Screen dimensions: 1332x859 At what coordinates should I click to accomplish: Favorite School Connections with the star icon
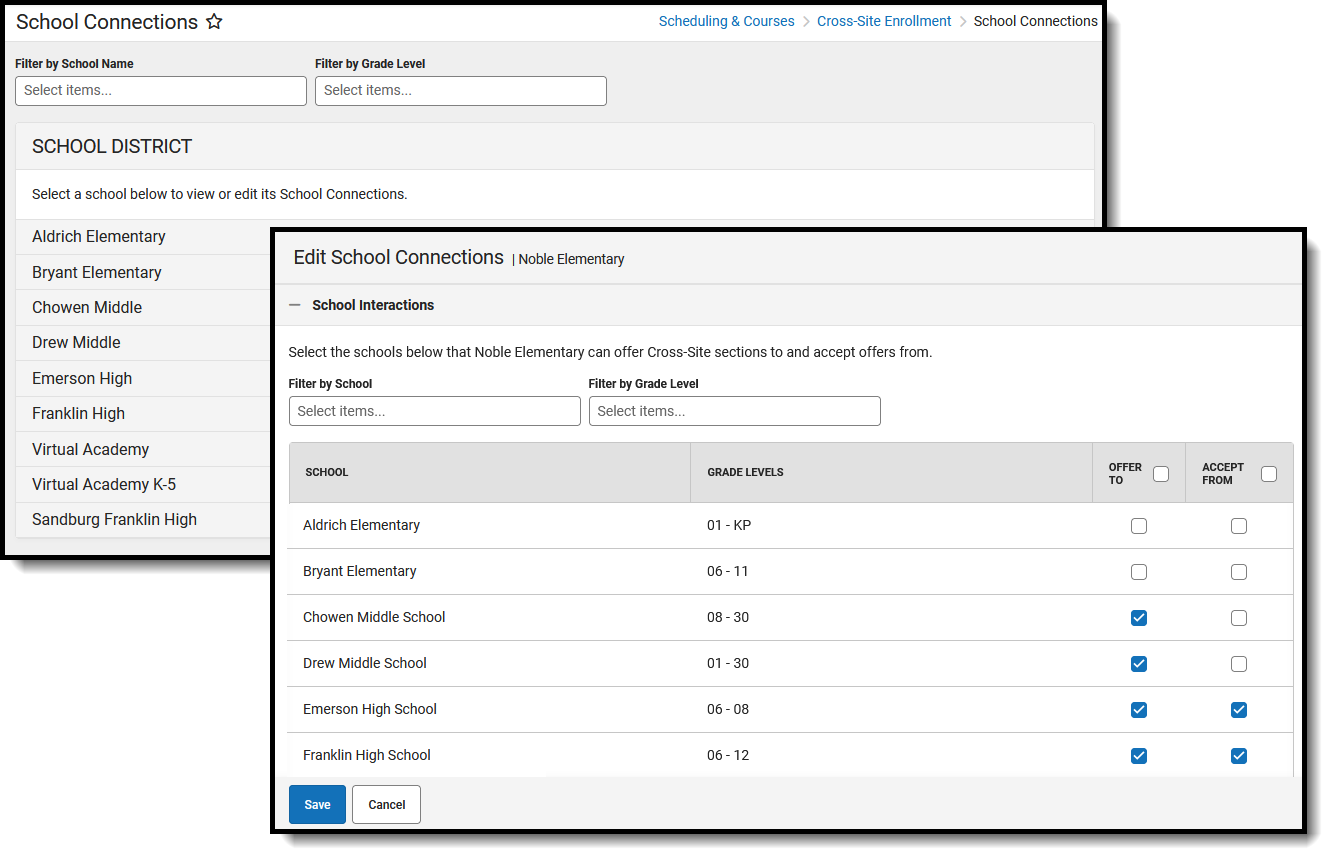pos(214,21)
